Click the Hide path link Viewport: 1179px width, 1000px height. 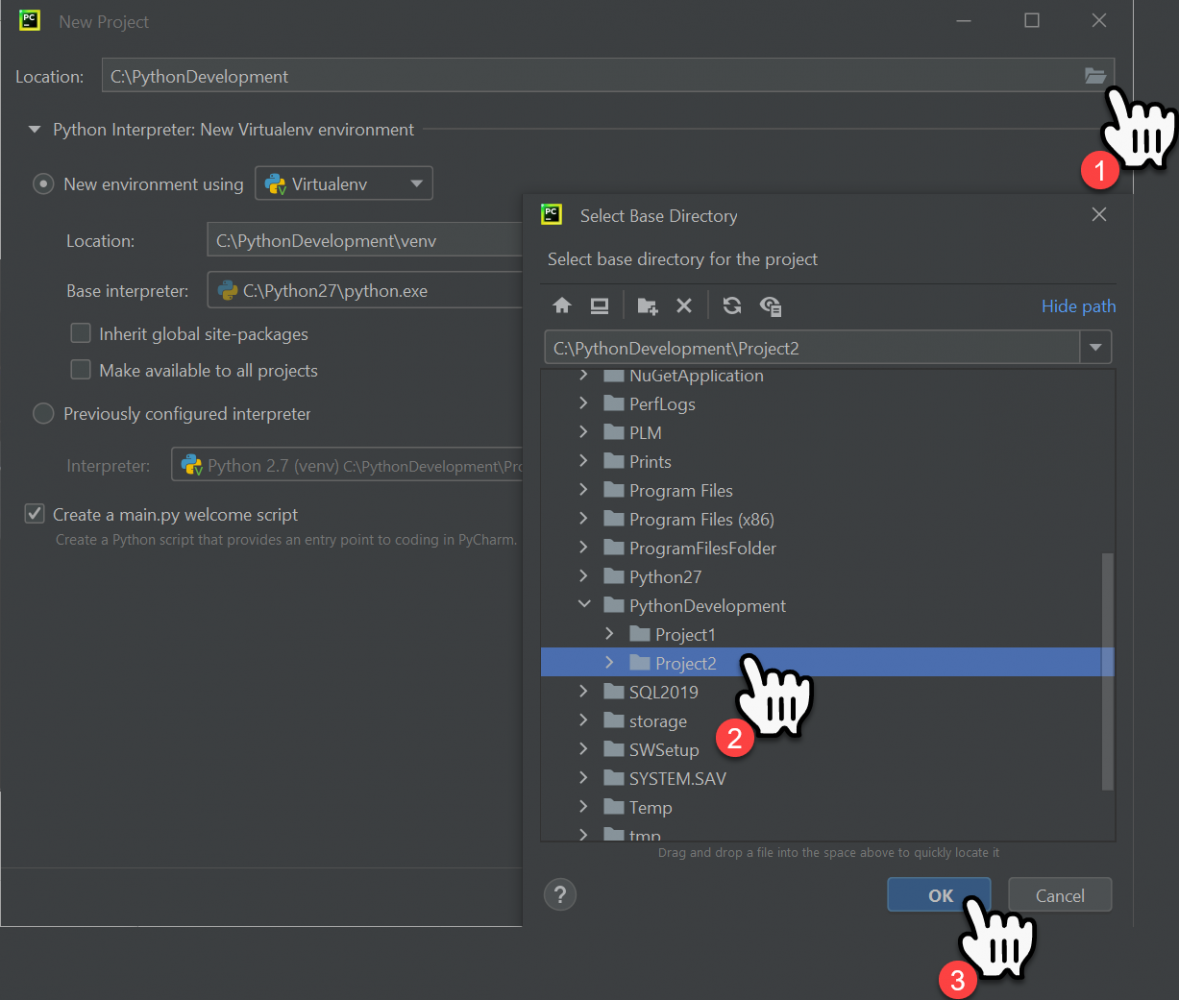click(x=1078, y=306)
